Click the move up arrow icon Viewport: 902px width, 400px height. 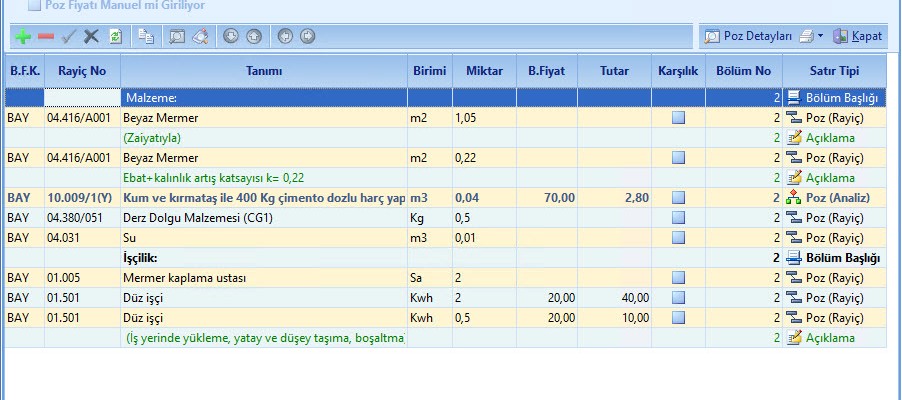point(254,36)
